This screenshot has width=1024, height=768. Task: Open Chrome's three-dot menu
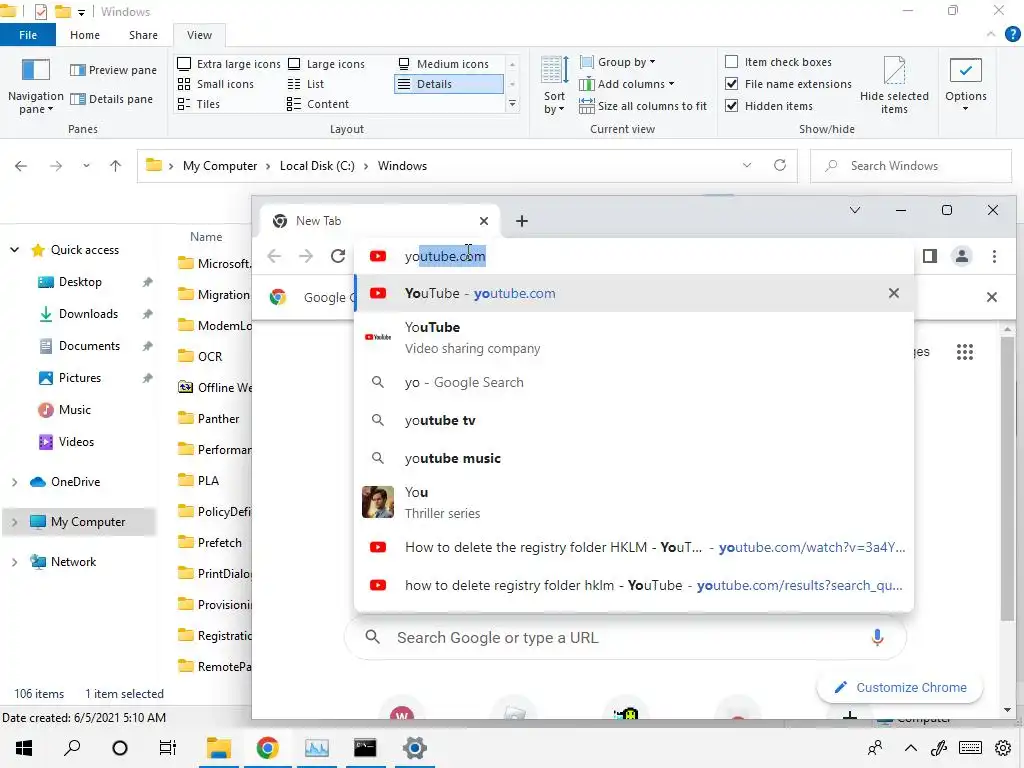(994, 256)
